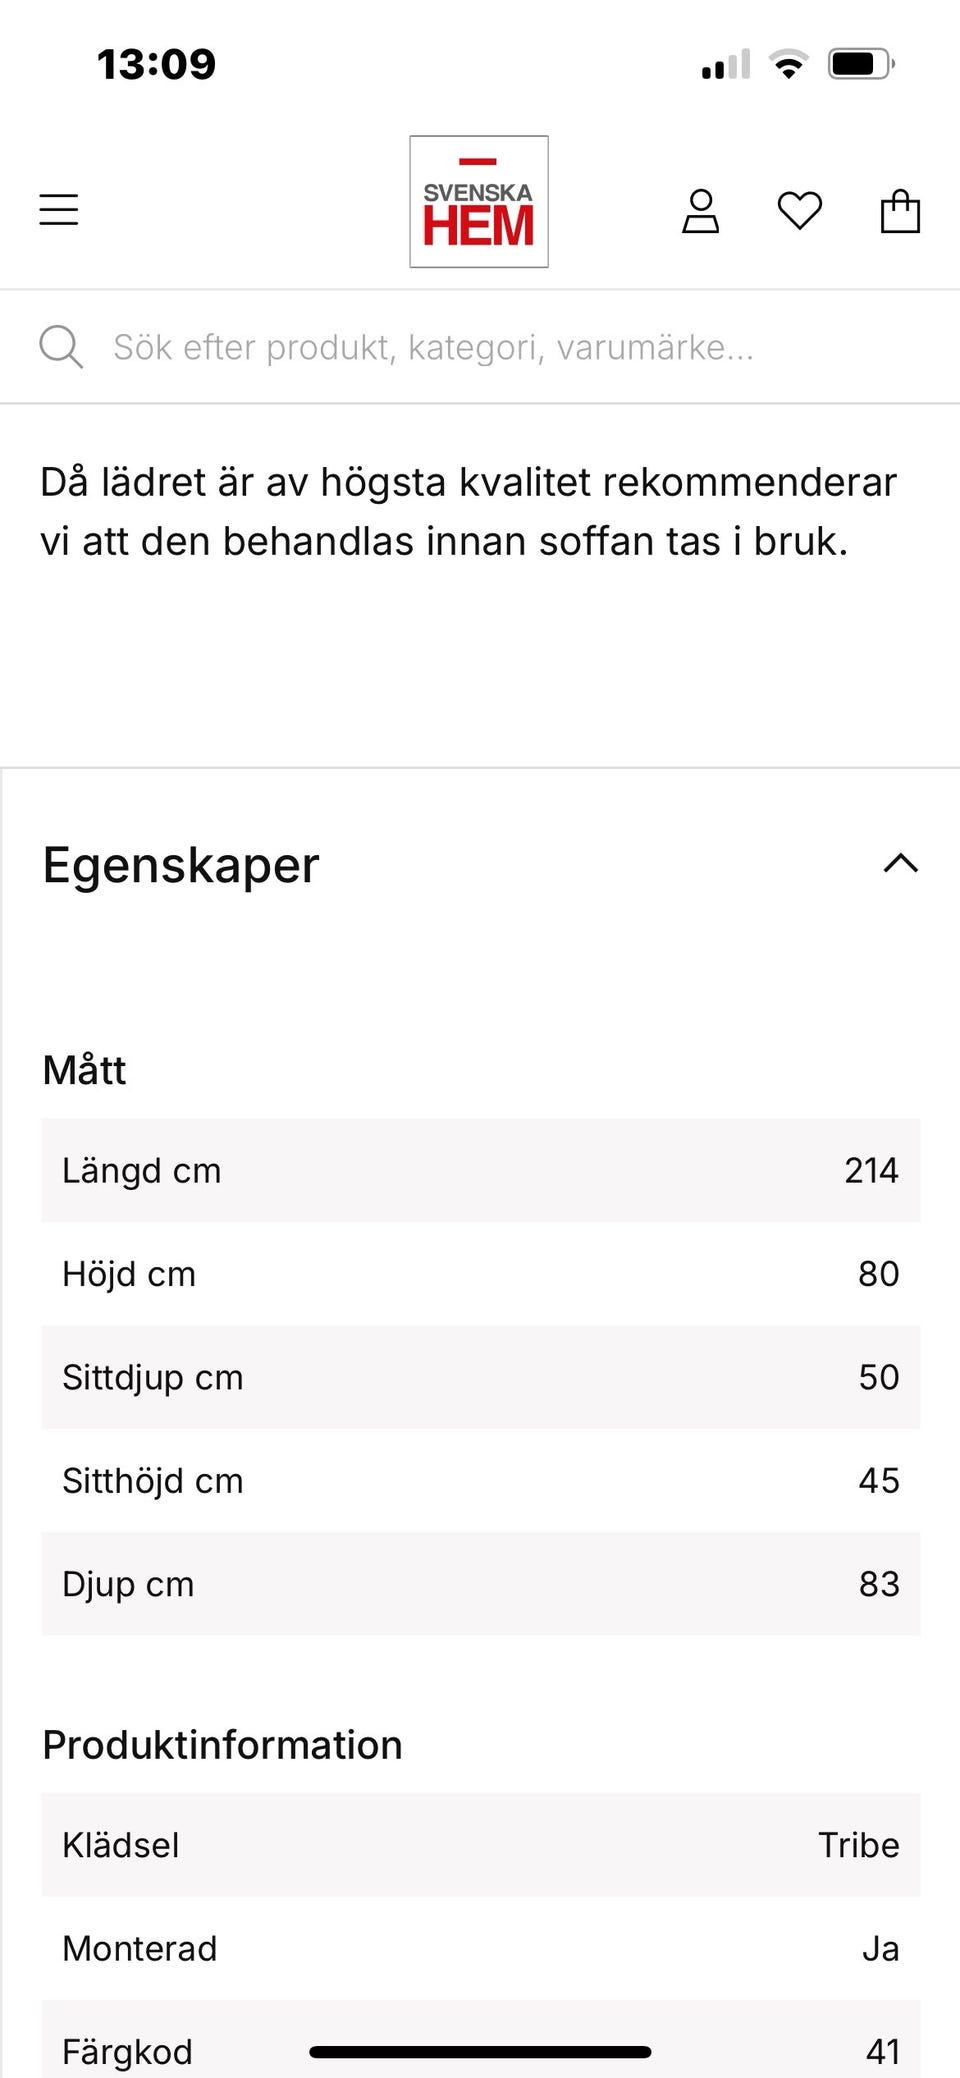Tap the Sitthöjd cm row
The image size is (960, 2078).
tap(480, 1480)
